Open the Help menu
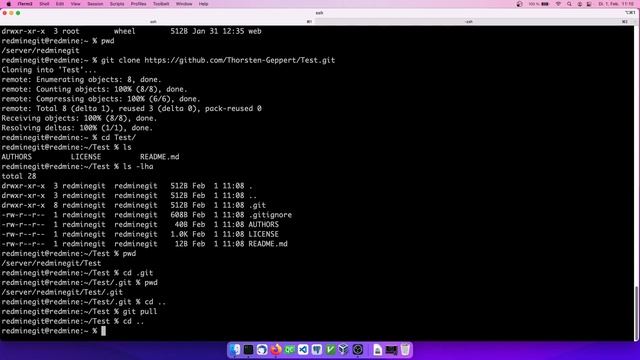 (203, 4)
